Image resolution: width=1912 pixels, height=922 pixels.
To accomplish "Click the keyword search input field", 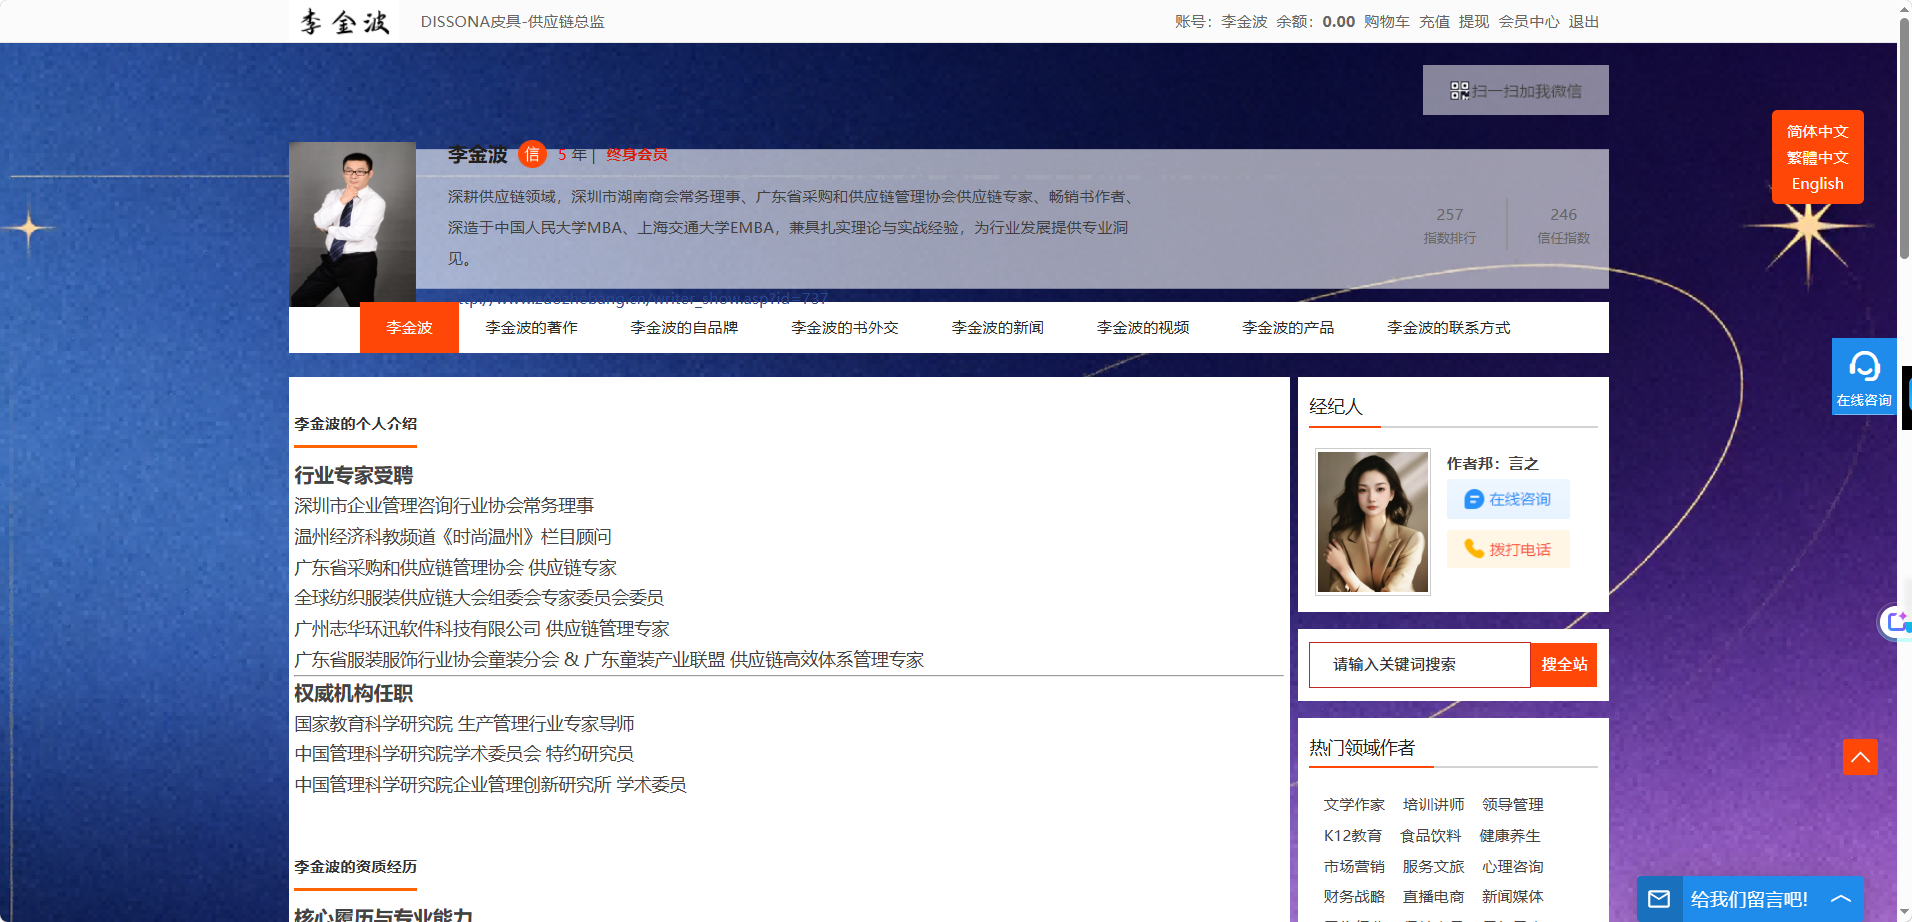I will [1420, 664].
